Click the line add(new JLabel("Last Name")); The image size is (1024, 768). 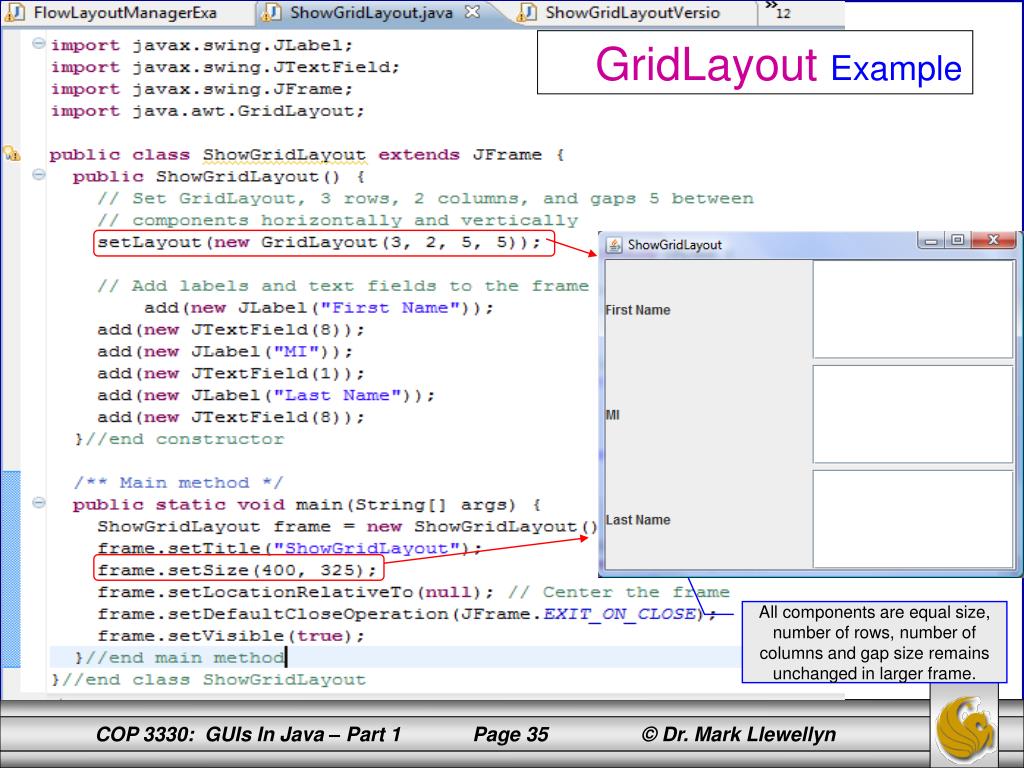click(x=266, y=395)
